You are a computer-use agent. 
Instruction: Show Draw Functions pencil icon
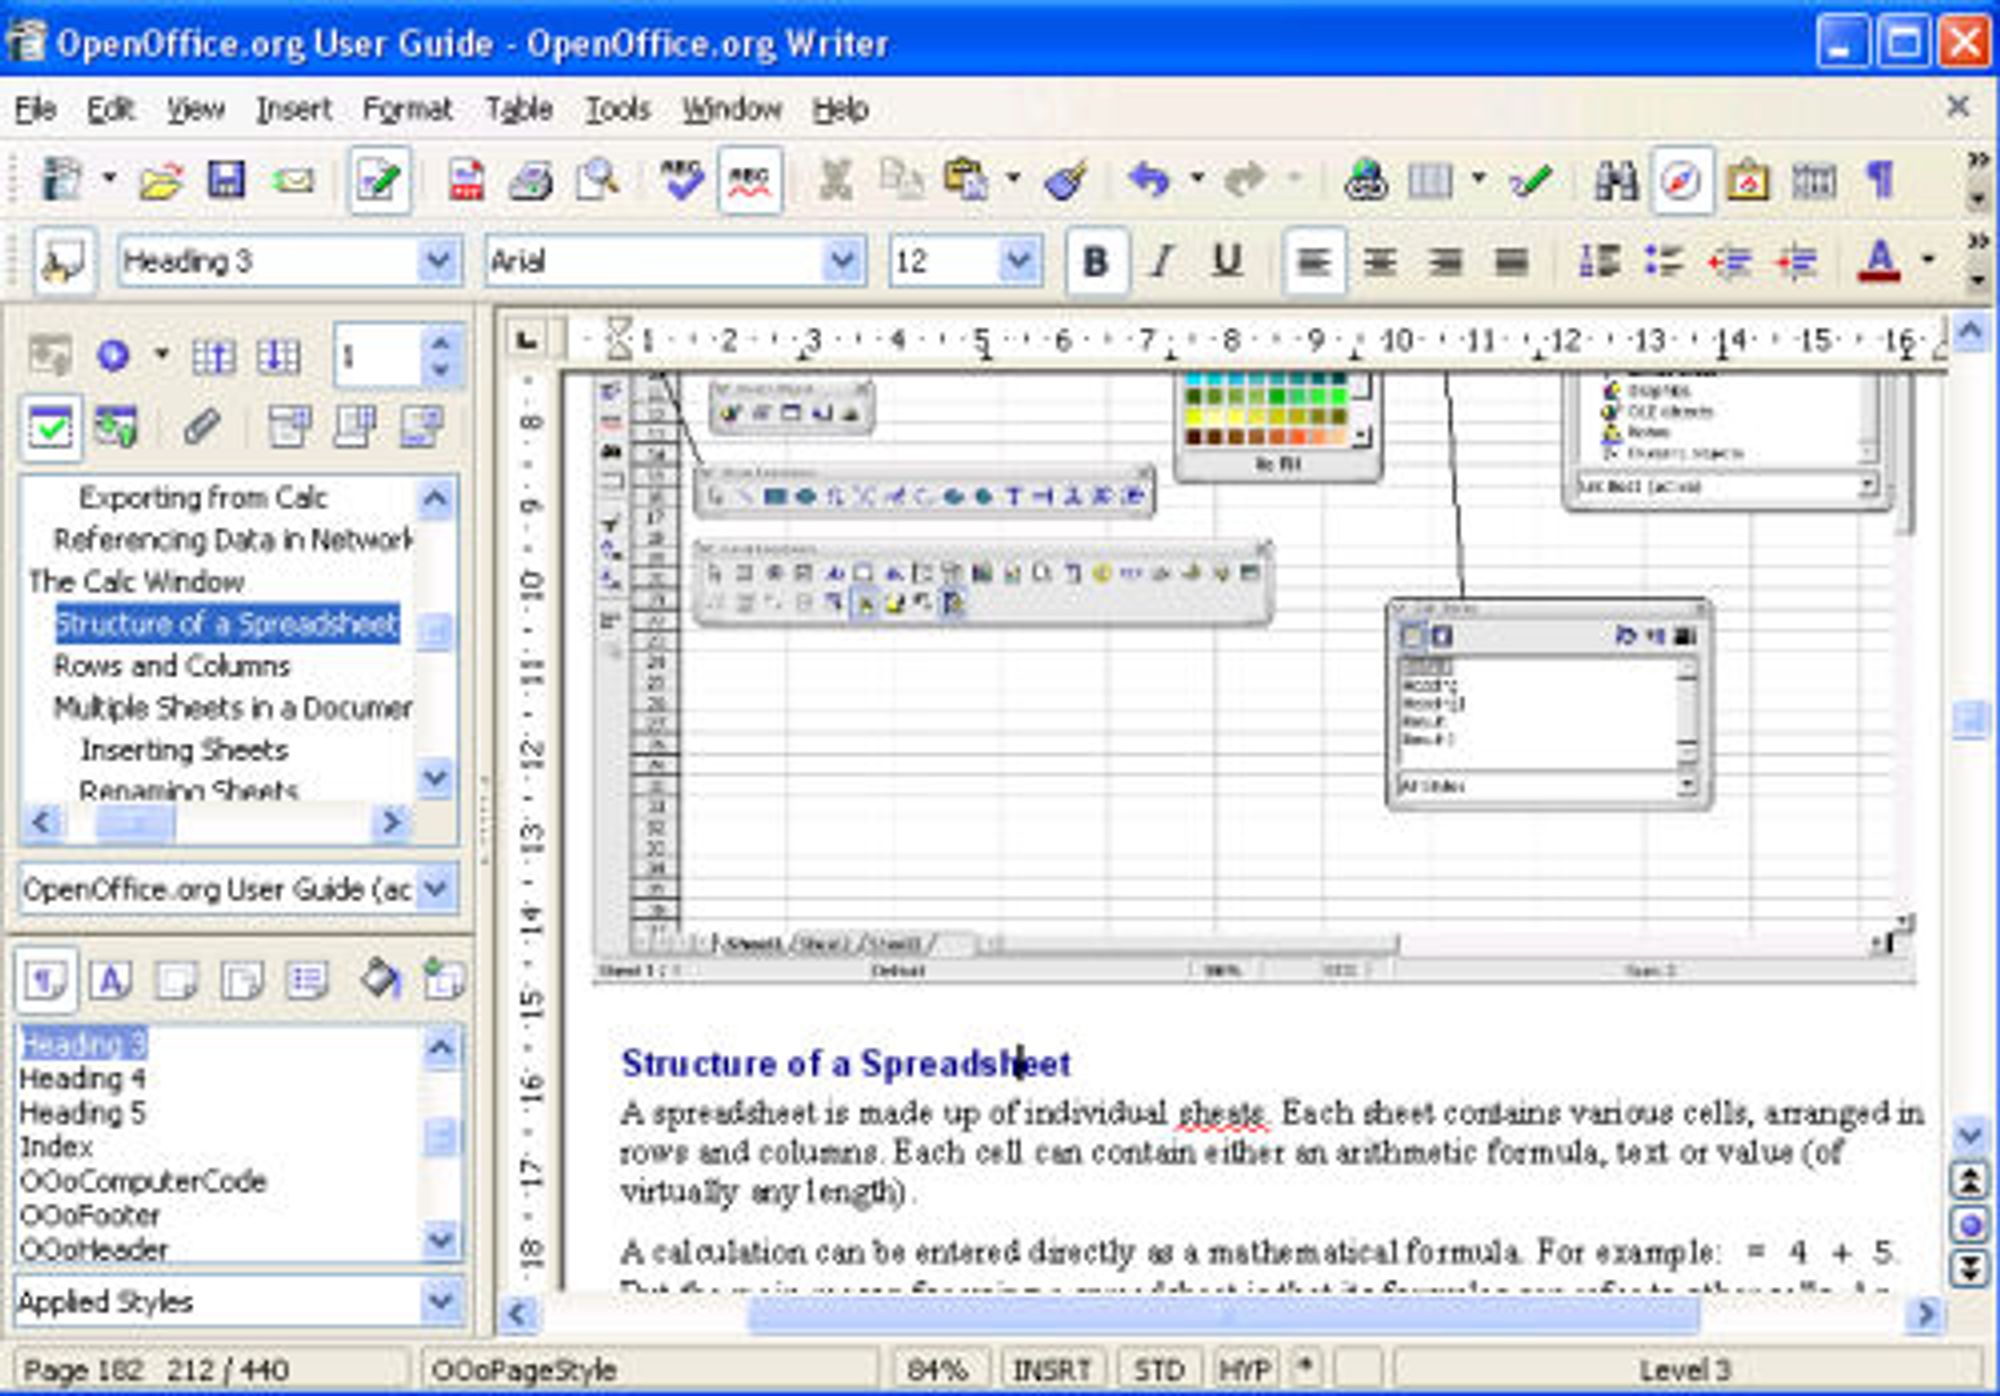point(1531,181)
